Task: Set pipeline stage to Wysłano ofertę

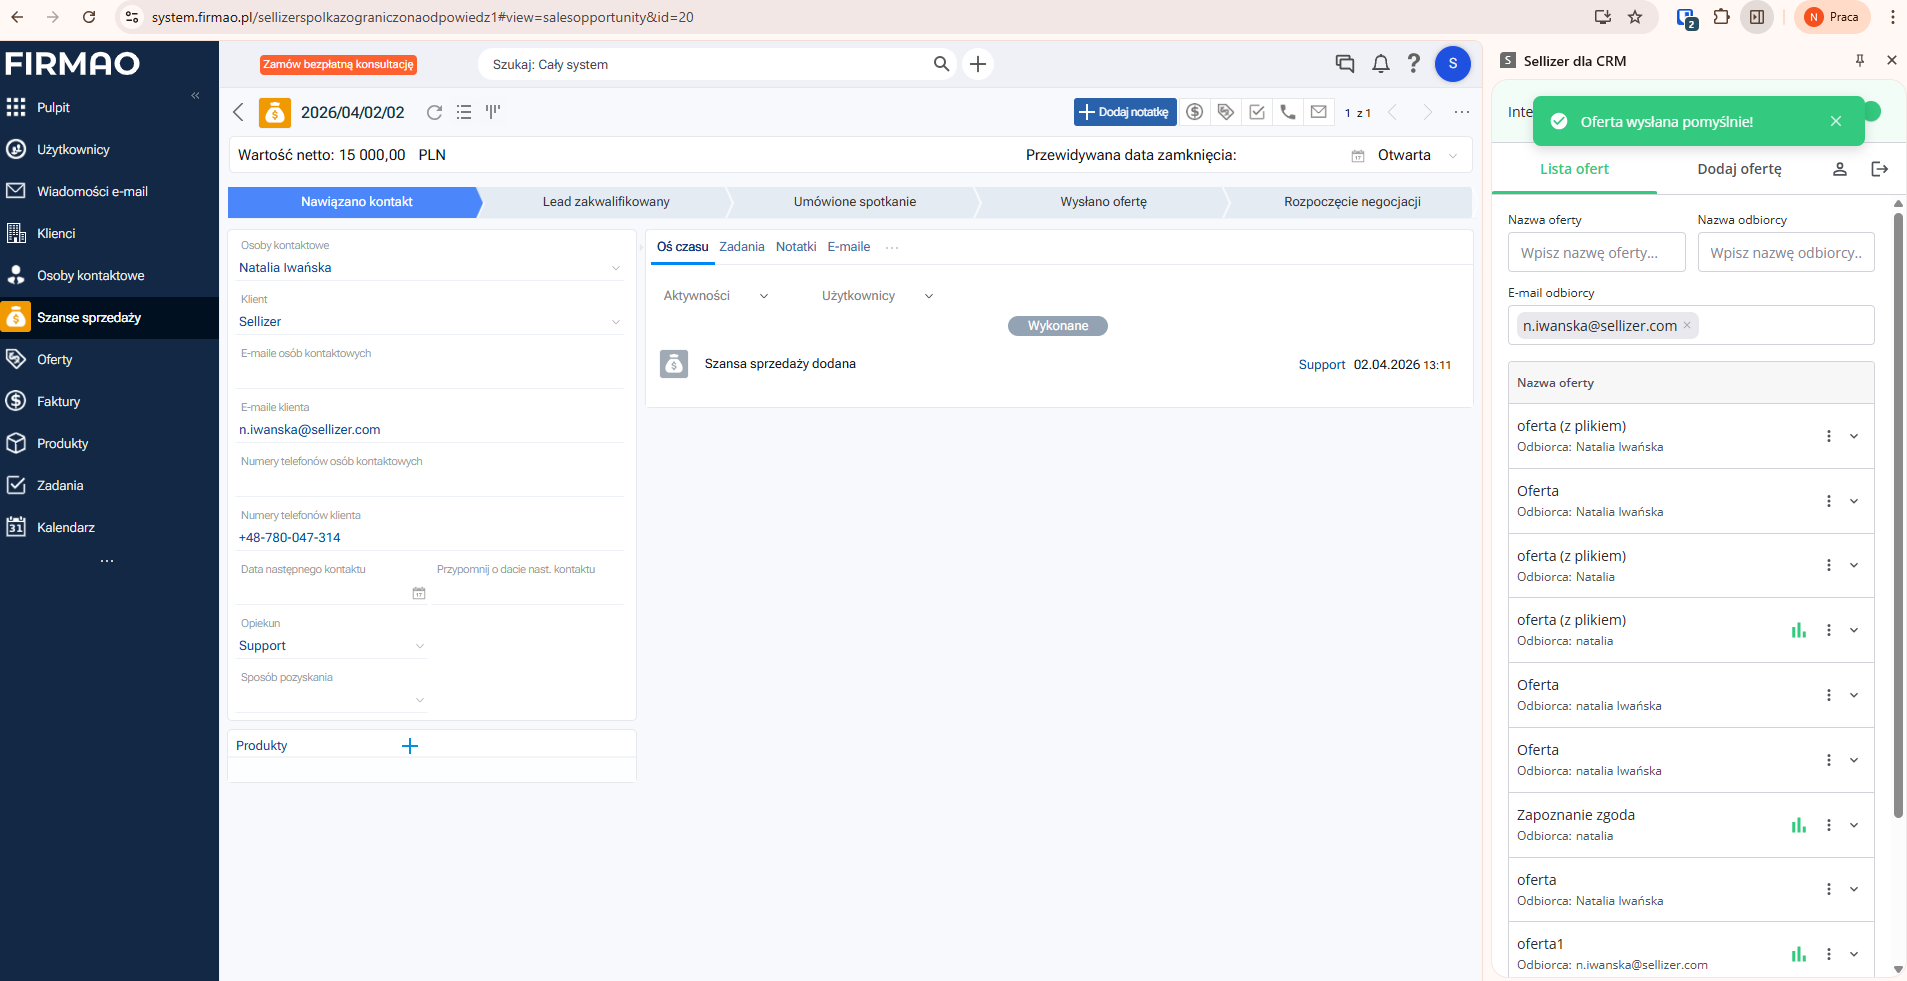Action: point(1103,202)
